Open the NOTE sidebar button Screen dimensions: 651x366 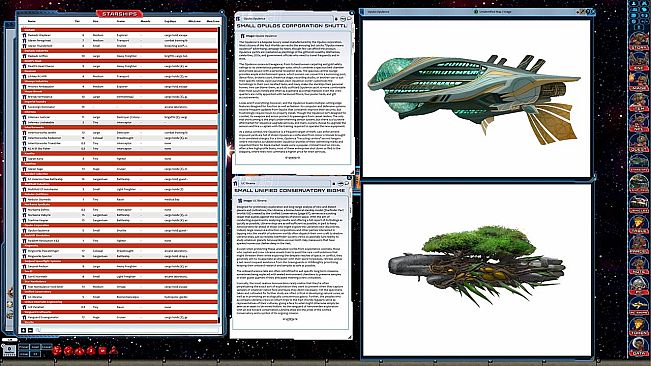639,265
